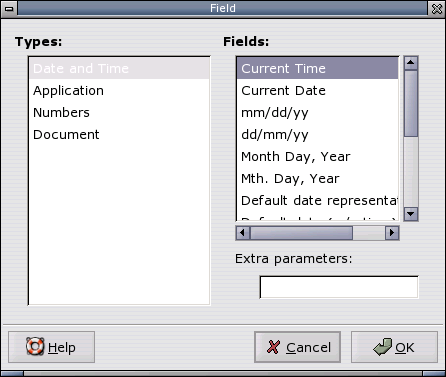Select Default date representation field

coord(317,201)
